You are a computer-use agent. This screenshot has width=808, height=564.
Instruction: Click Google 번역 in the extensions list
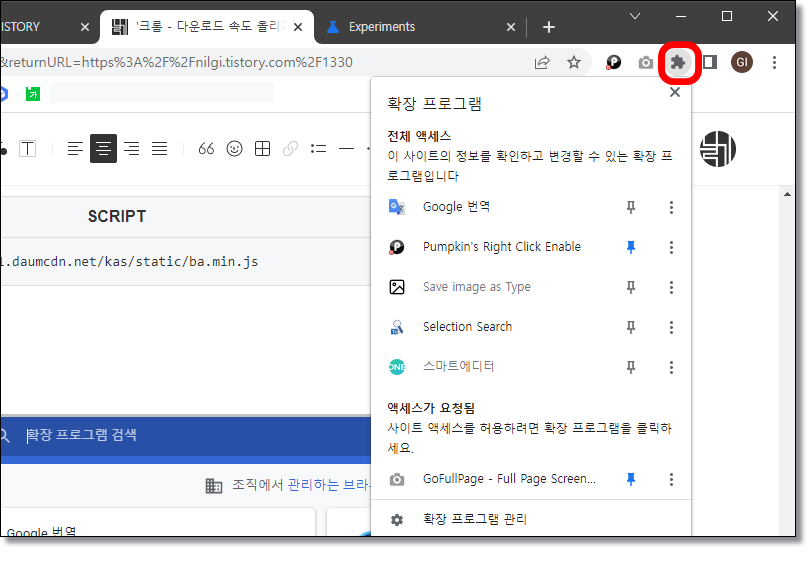pyautogui.click(x=456, y=207)
